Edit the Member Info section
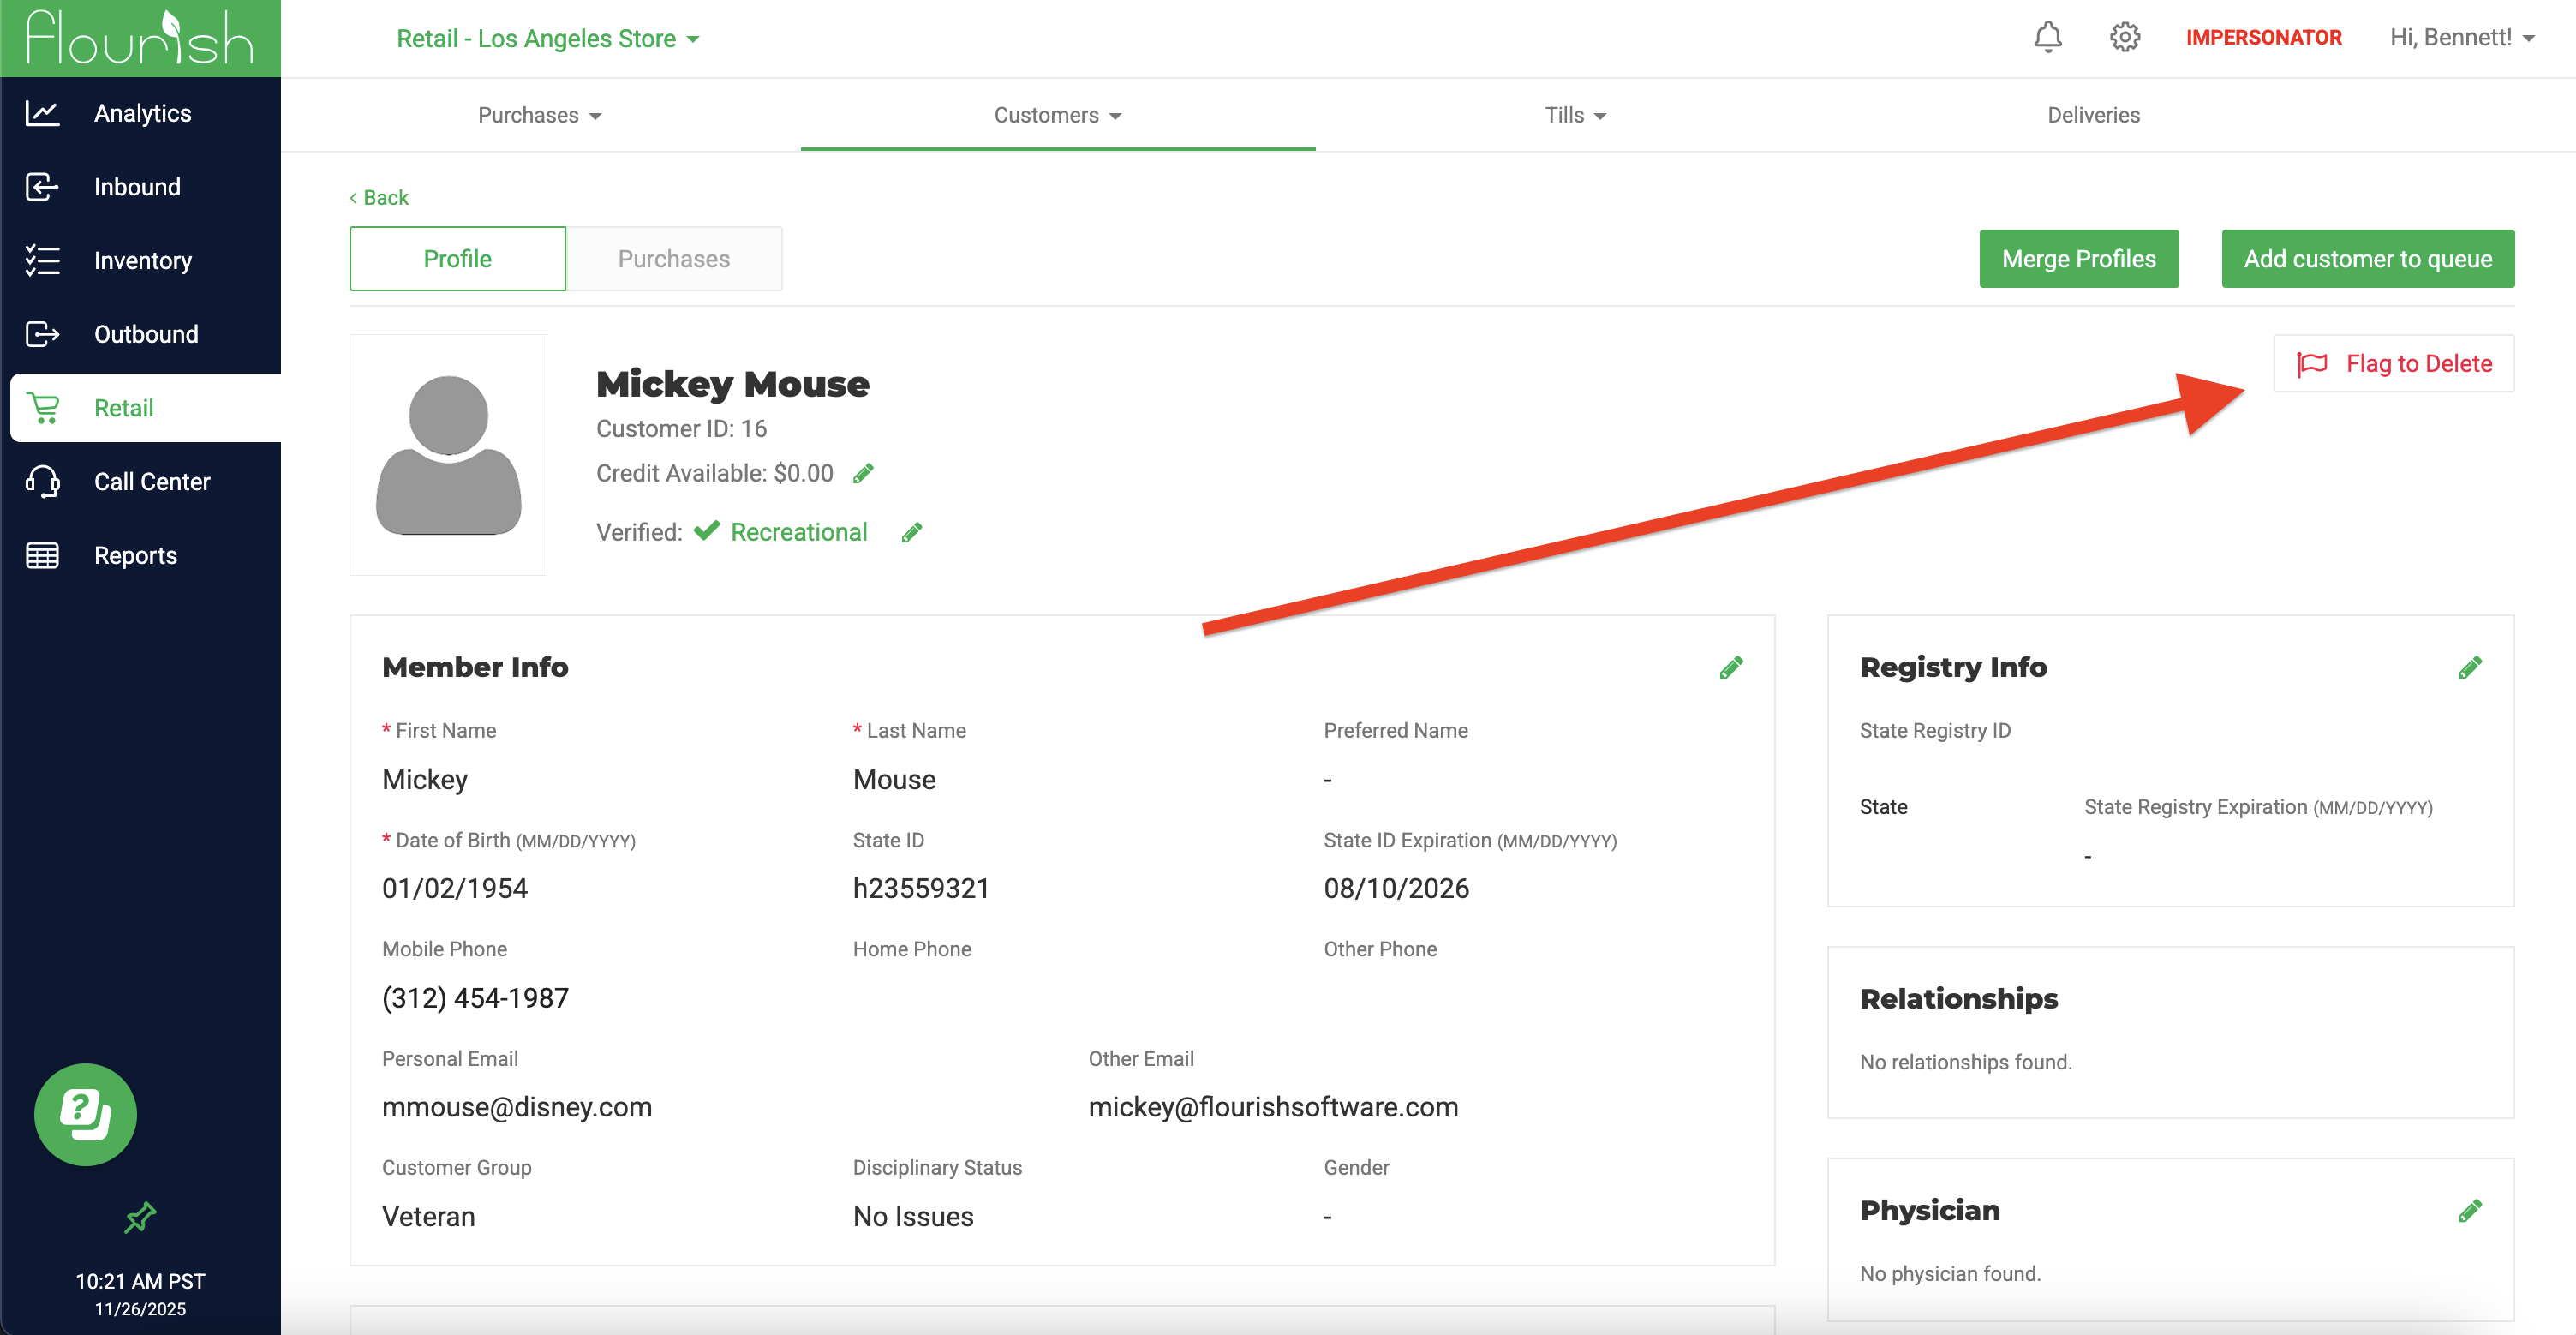This screenshot has height=1335, width=2576. coord(1731,667)
